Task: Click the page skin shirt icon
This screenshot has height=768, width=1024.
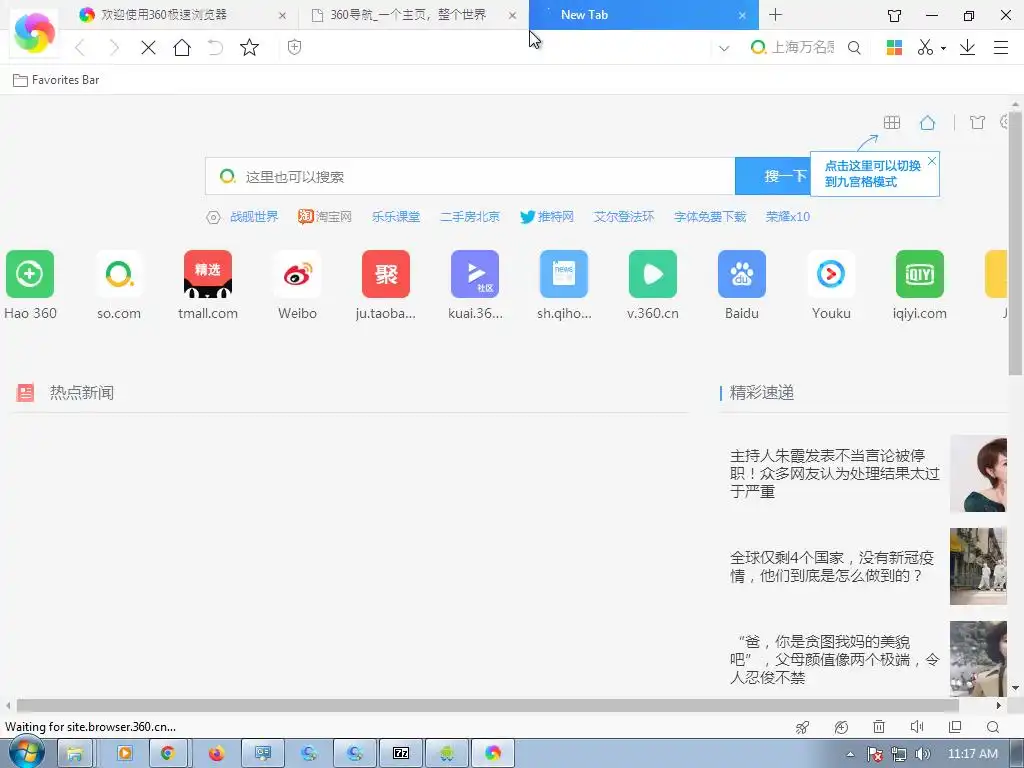Action: 977,122
